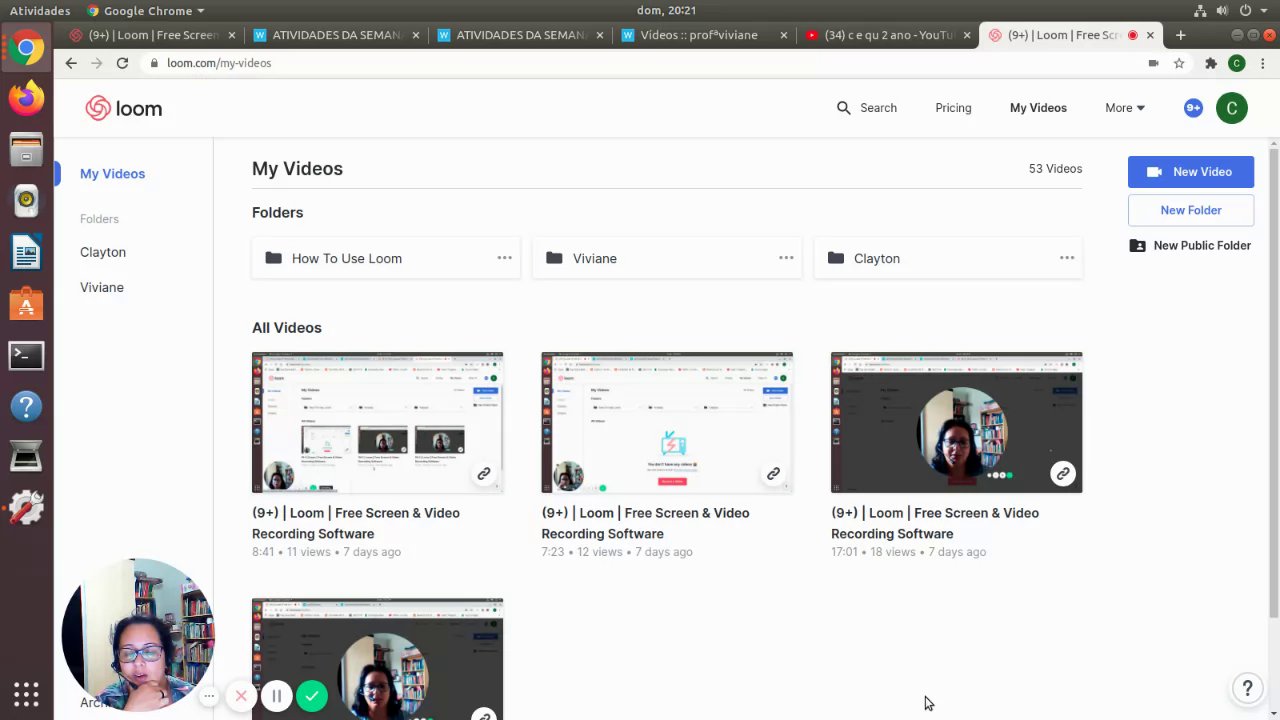Open Viviane folder in the left sidebar
This screenshot has width=1280, height=720.
pyautogui.click(x=102, y=287)
